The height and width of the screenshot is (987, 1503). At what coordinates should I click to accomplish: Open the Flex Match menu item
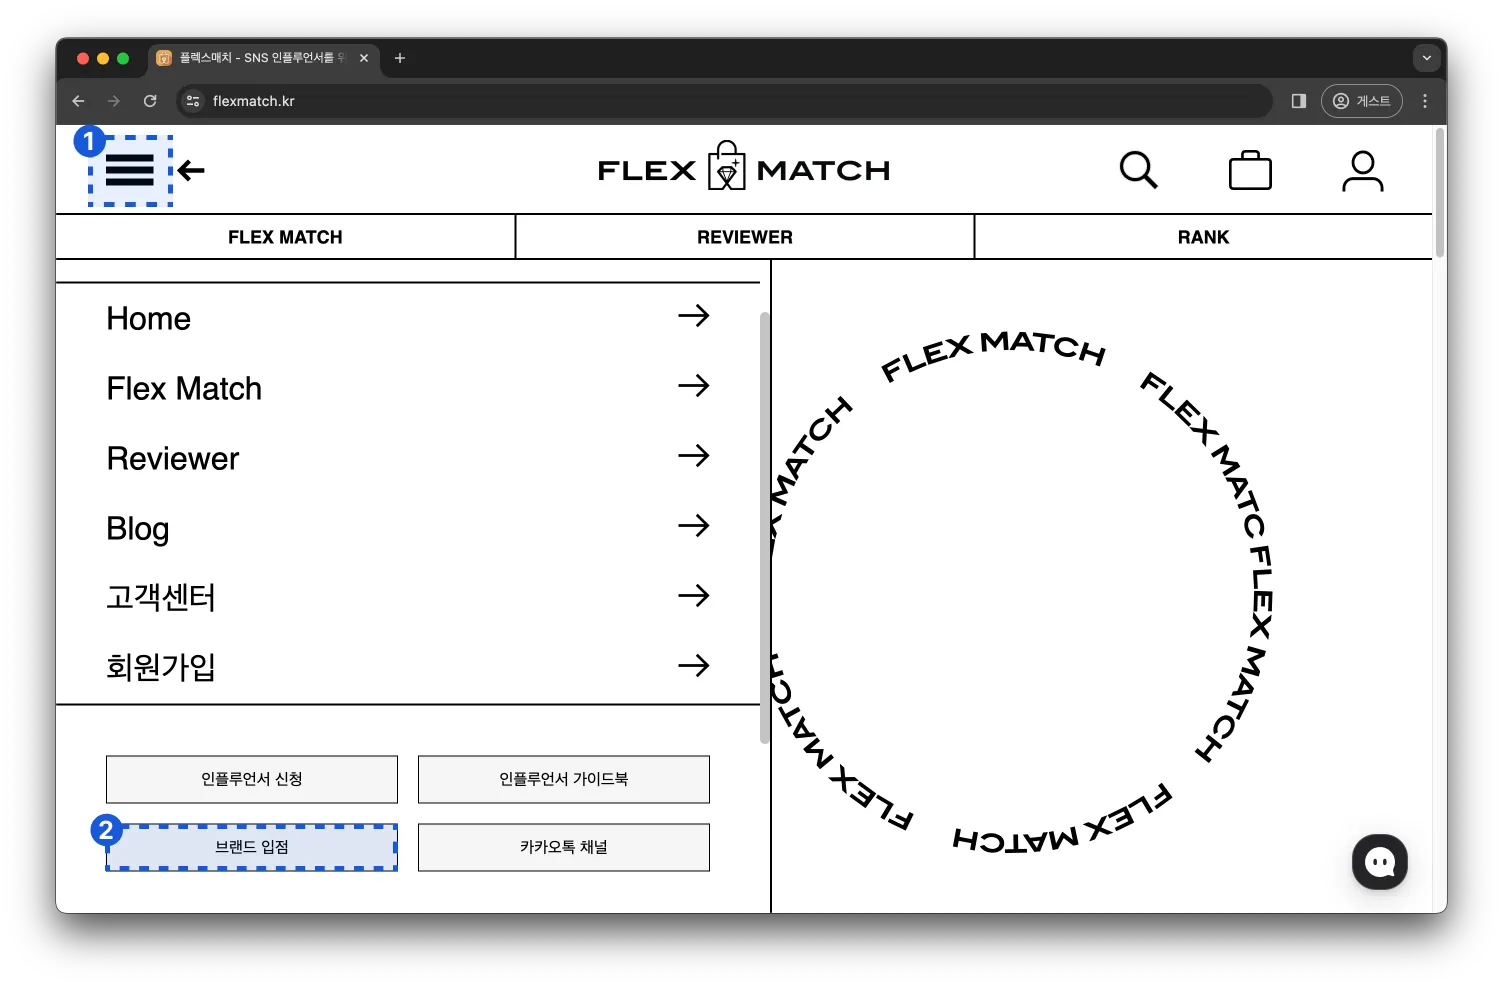408,388
